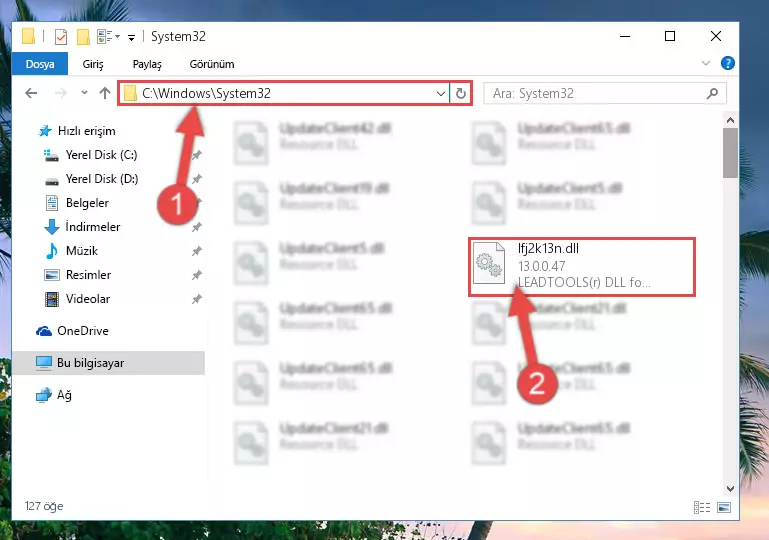Click New folder icon in quick access toolbar
This screenshot has height=540, width=769.
point(83,37)
